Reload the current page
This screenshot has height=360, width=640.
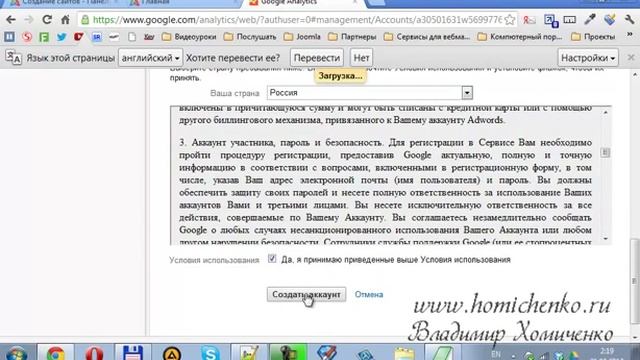click(47, 20)
